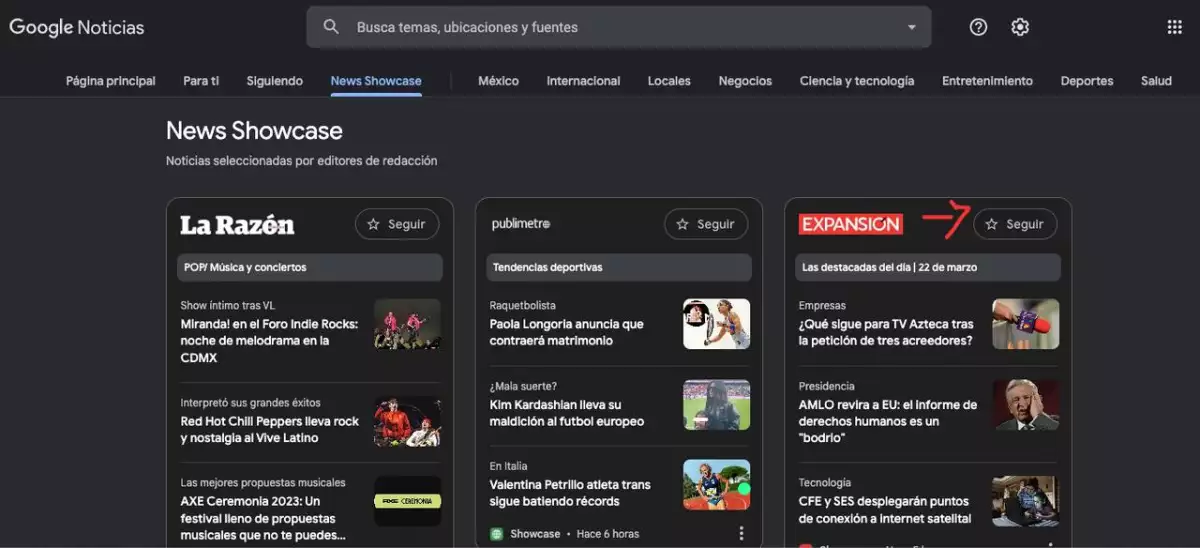Open the Paola Longoria matrimonio article
The image size is (1200, 548).
coord(566,332)
